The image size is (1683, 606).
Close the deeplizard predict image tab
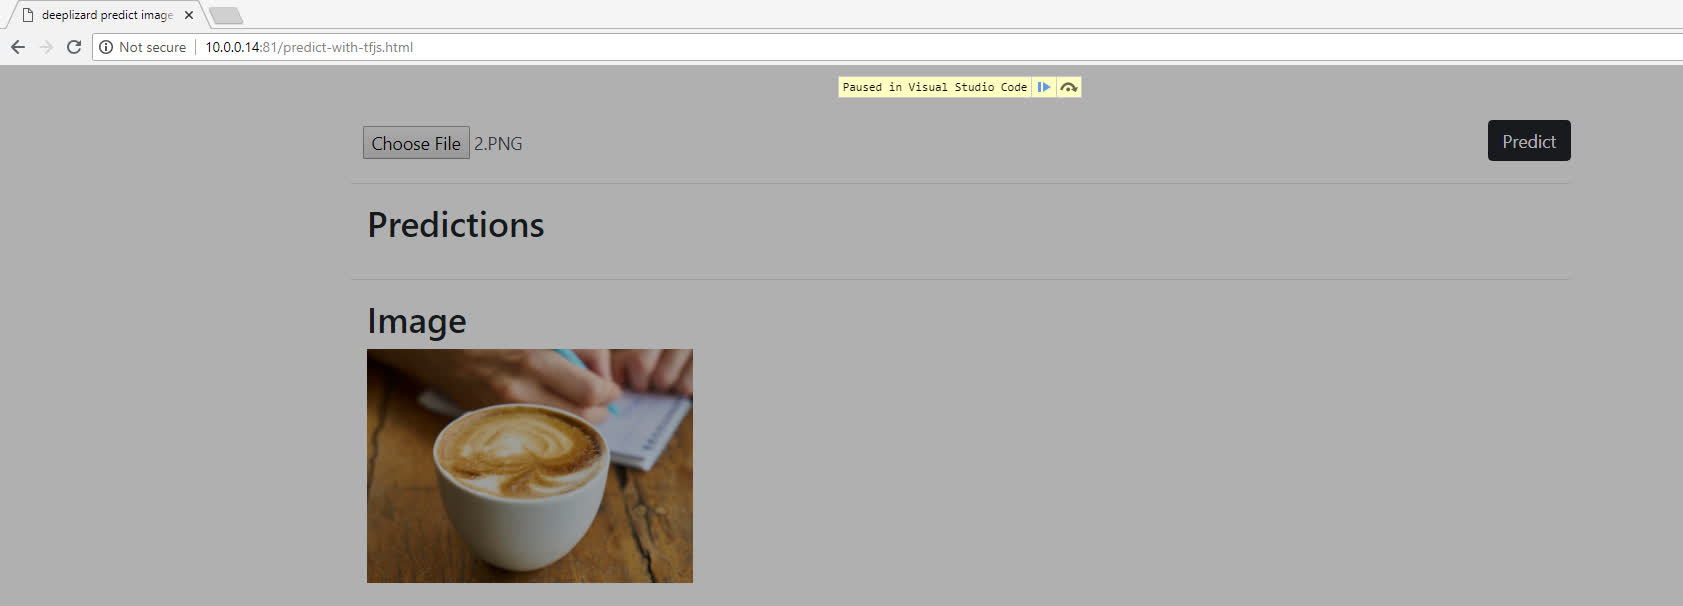tap(189, 15)
